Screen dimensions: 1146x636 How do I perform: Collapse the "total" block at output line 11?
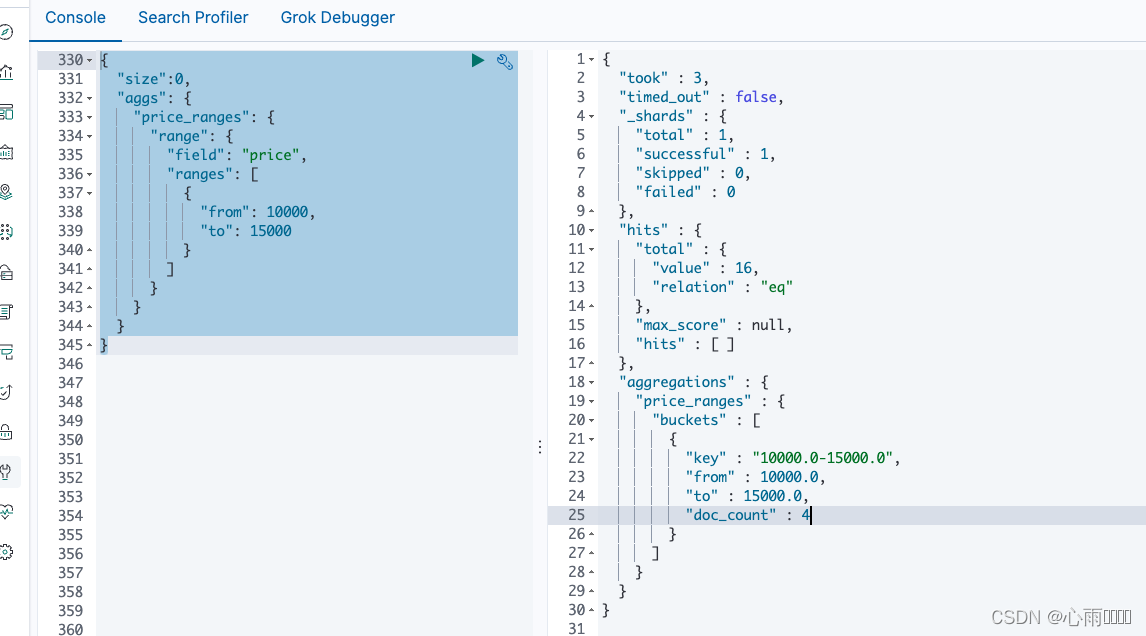pyautogui.click(x=591, y=249)
